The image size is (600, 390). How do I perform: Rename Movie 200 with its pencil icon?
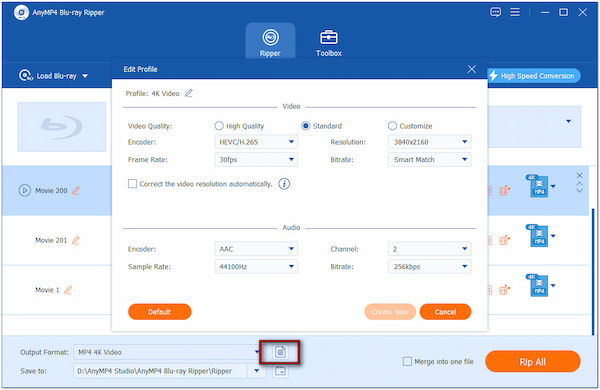[x=76, y=190]
